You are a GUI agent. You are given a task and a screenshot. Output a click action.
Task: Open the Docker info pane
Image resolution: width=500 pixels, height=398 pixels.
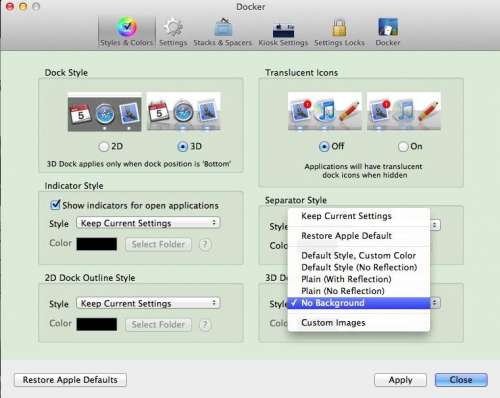pos(388,33)
